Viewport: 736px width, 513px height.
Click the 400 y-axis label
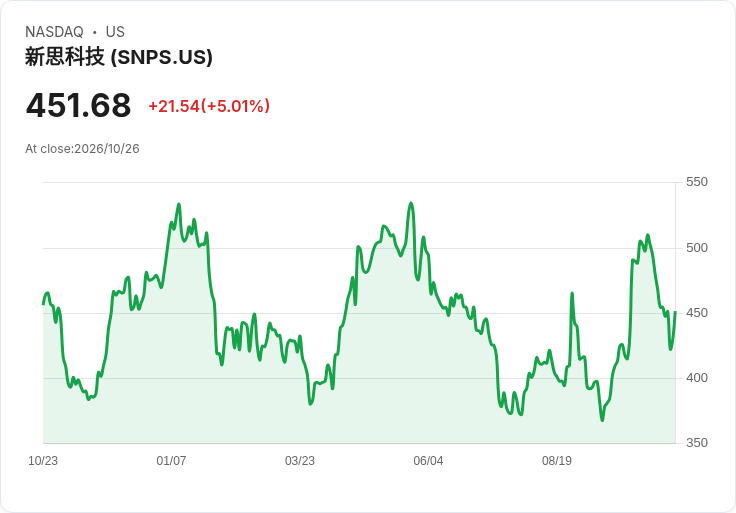[x=697, y=378]
